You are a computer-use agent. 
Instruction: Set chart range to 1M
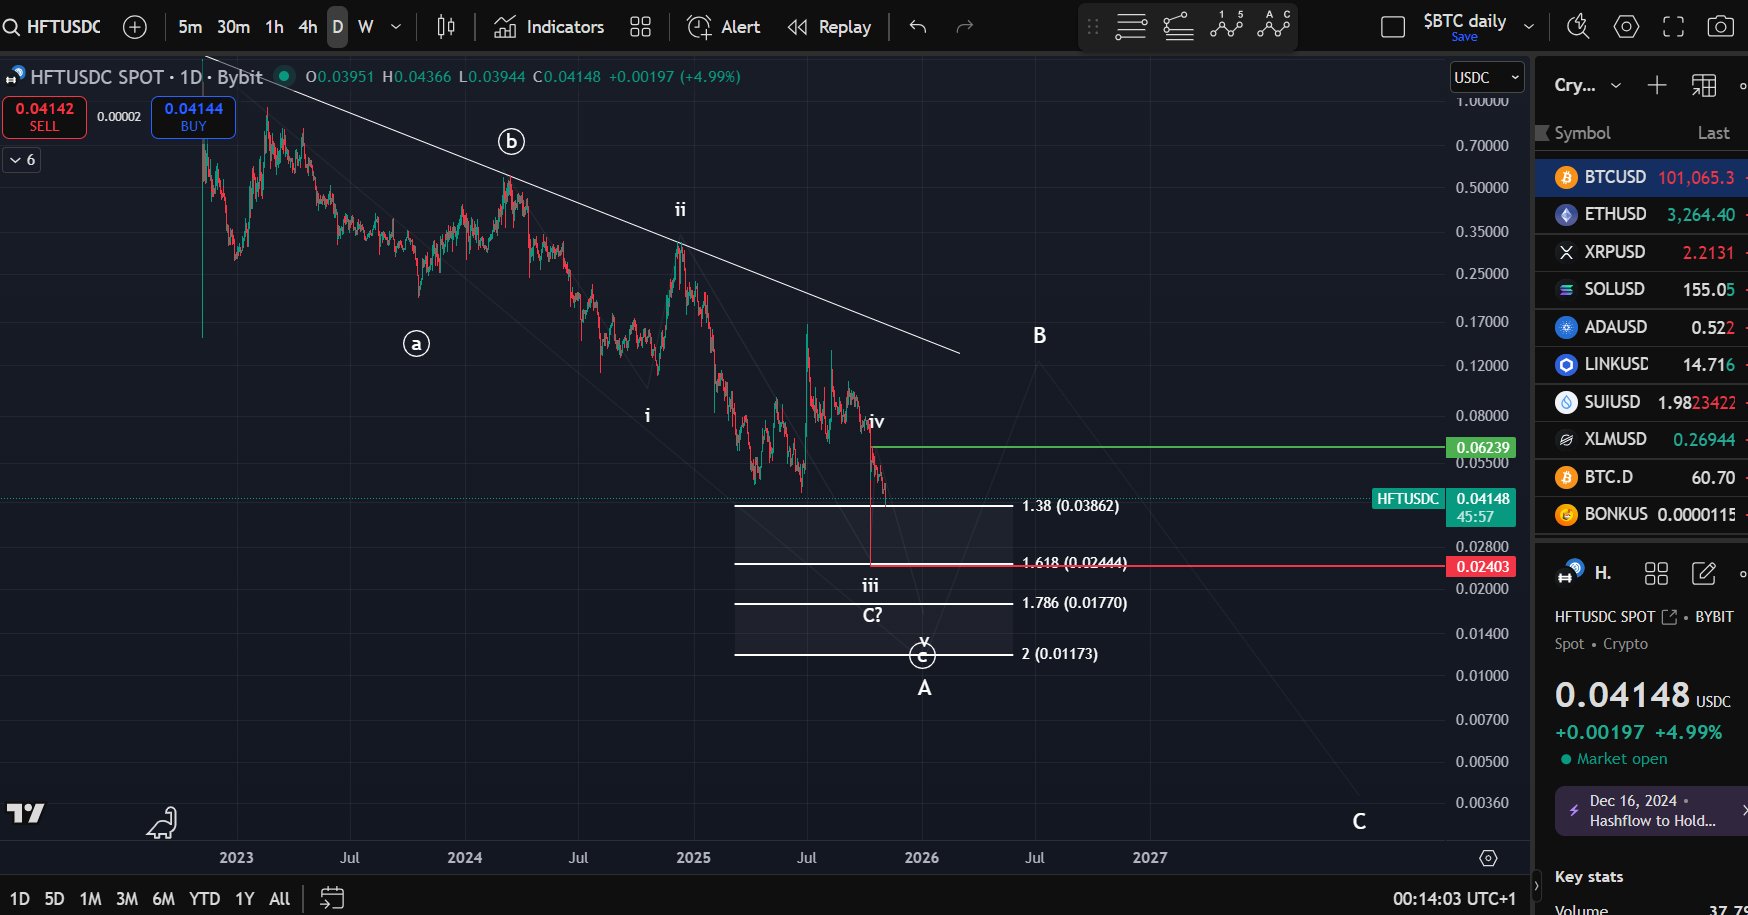pyautogui.click(x=90, y=899)
